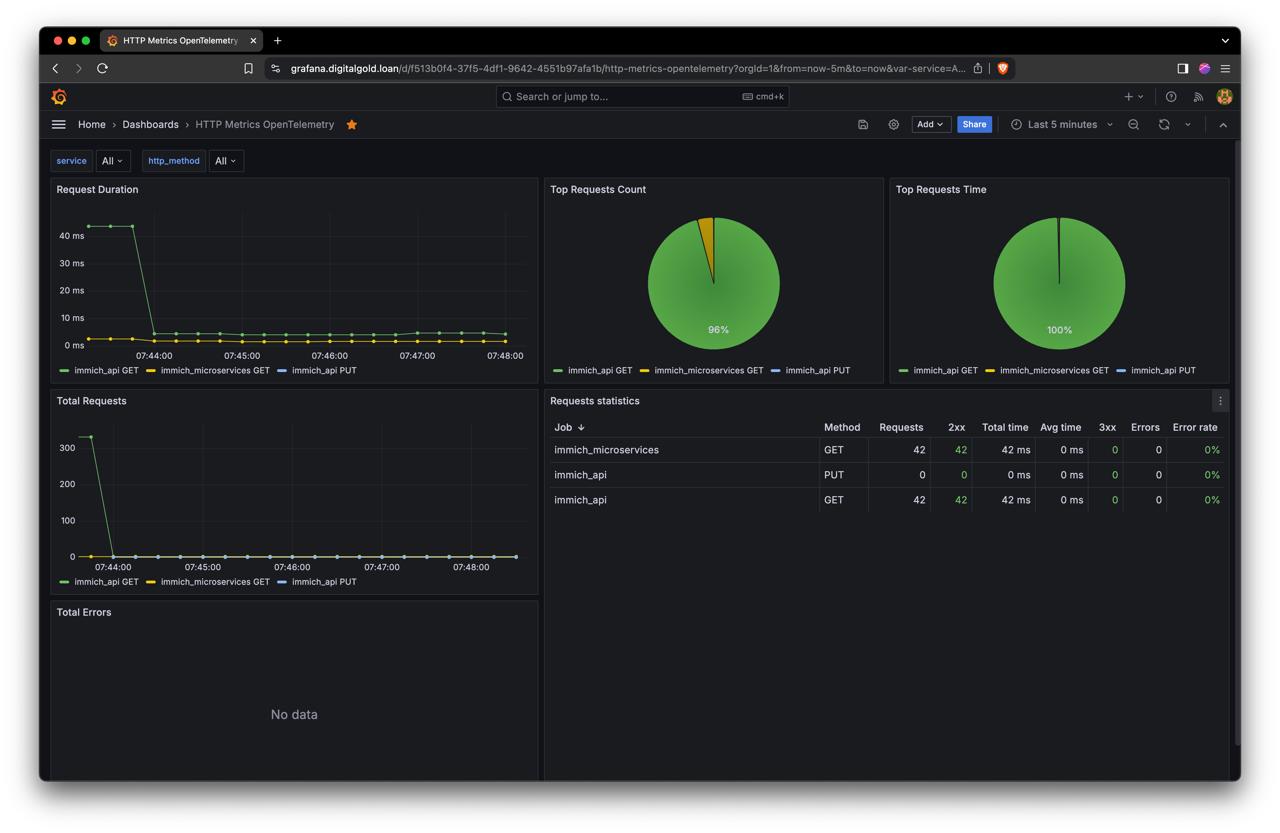Click the Total Errors panel title
This screenshot has height=833, width=1280.
click(84, 613)
